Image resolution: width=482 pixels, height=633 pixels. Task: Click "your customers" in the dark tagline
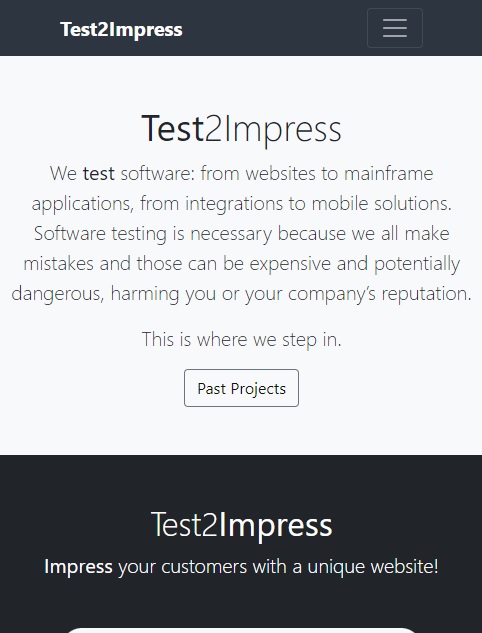[x=182, y=567]
